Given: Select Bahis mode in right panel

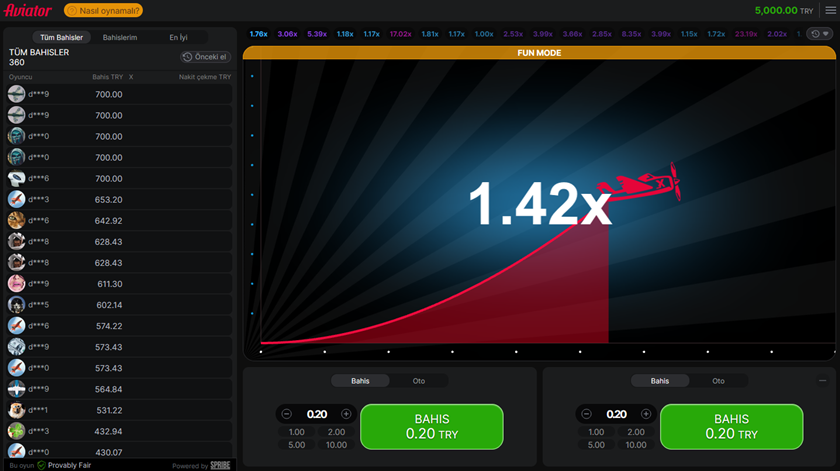Looking at the screenshot, I should coord(659,381).
